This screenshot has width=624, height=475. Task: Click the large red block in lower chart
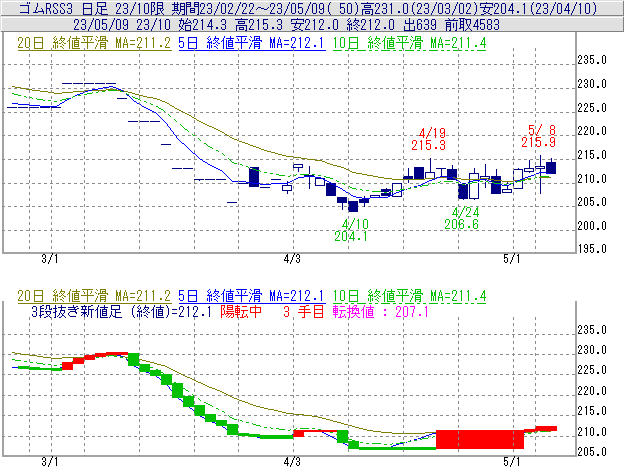pyautogui.click(x=480, y=439)
